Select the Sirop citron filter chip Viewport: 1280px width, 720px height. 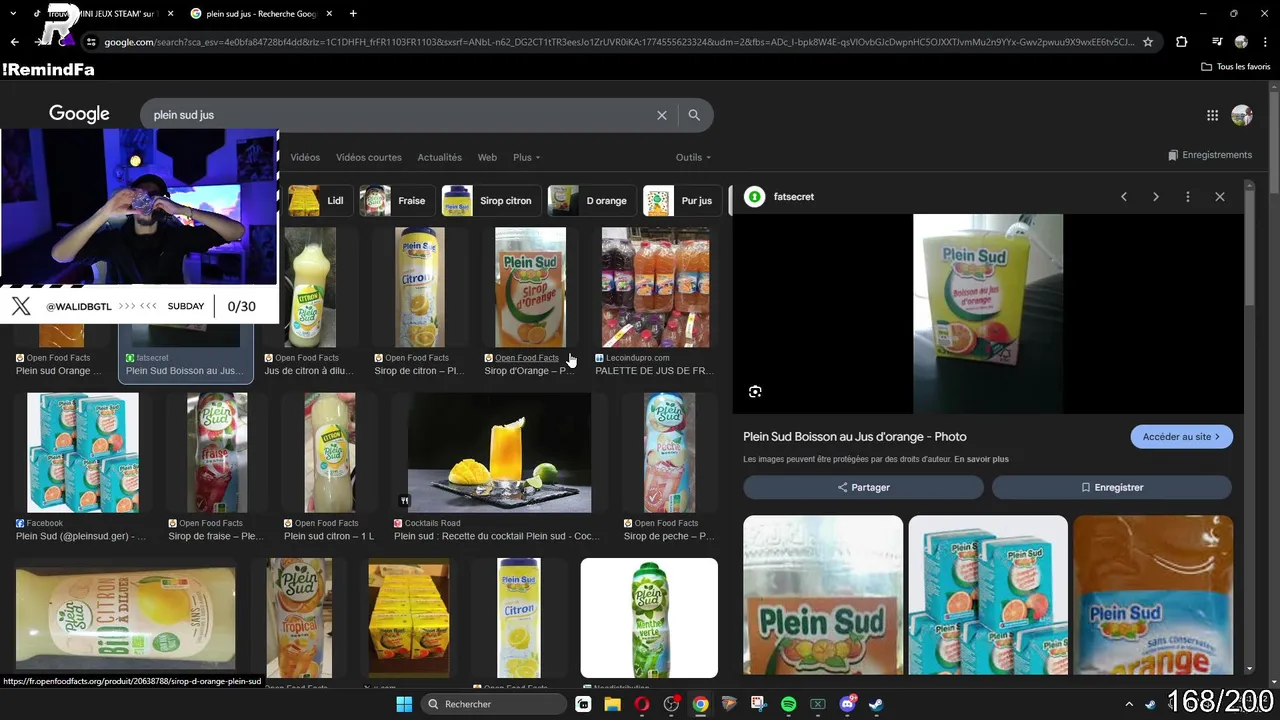490,200
